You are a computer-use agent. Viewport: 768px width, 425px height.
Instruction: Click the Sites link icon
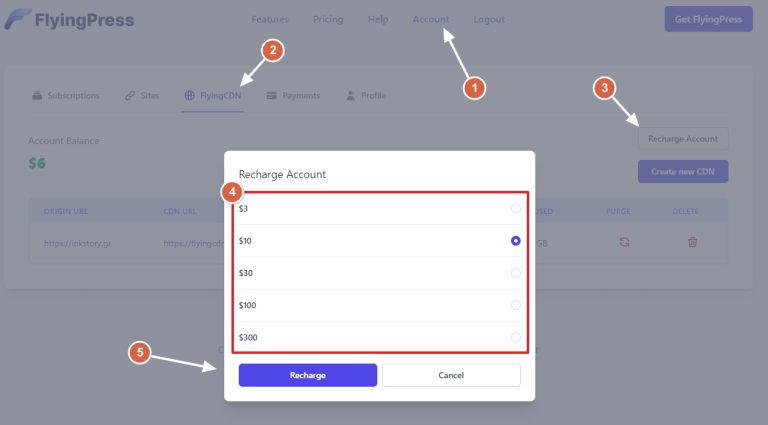click(130, 96)
